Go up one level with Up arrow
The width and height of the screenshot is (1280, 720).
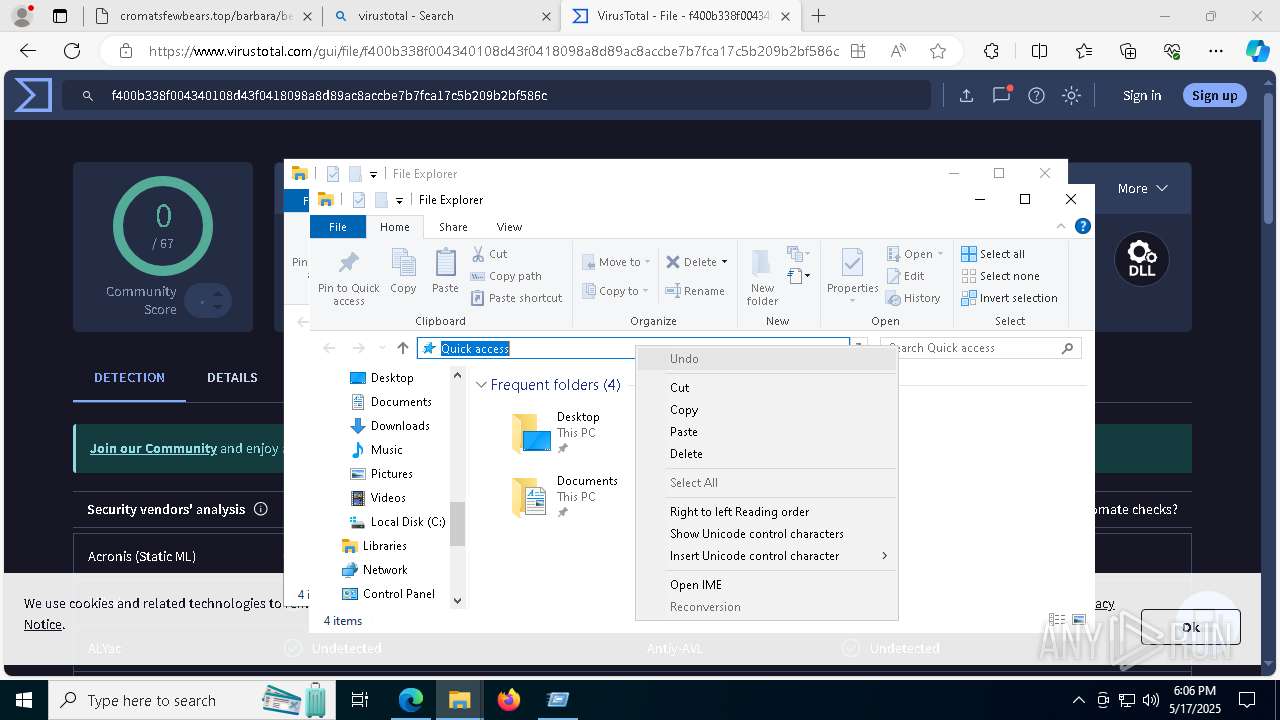pyautogui.click(x=403, y=348)
